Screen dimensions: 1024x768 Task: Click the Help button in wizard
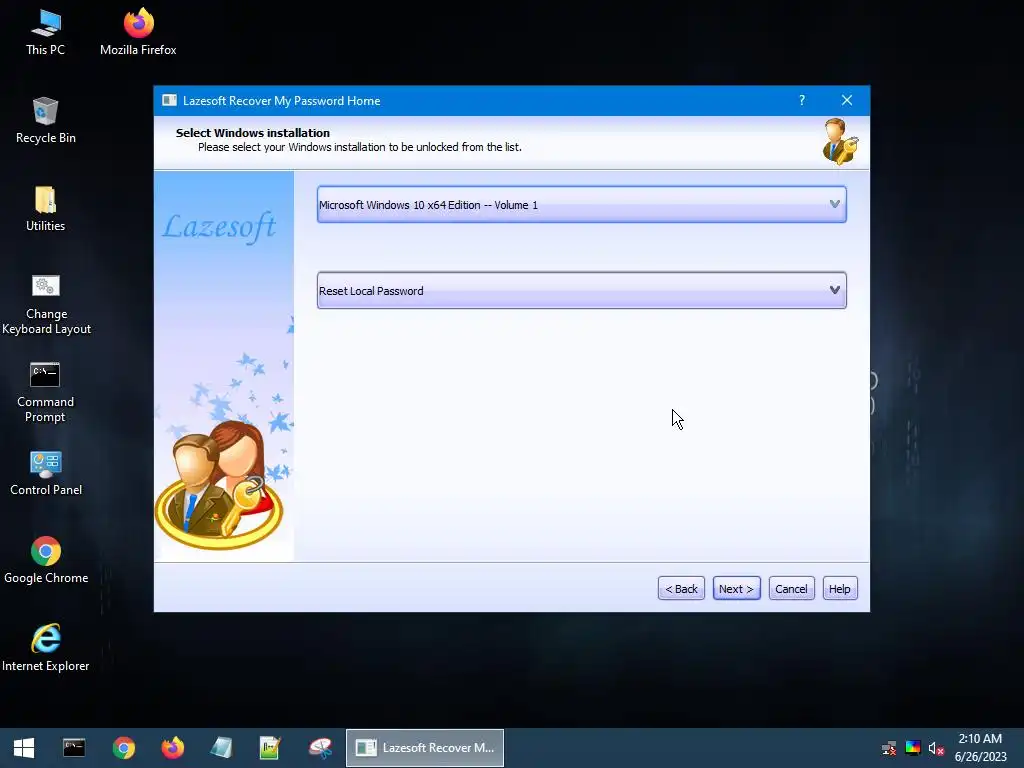click(840, 588)
